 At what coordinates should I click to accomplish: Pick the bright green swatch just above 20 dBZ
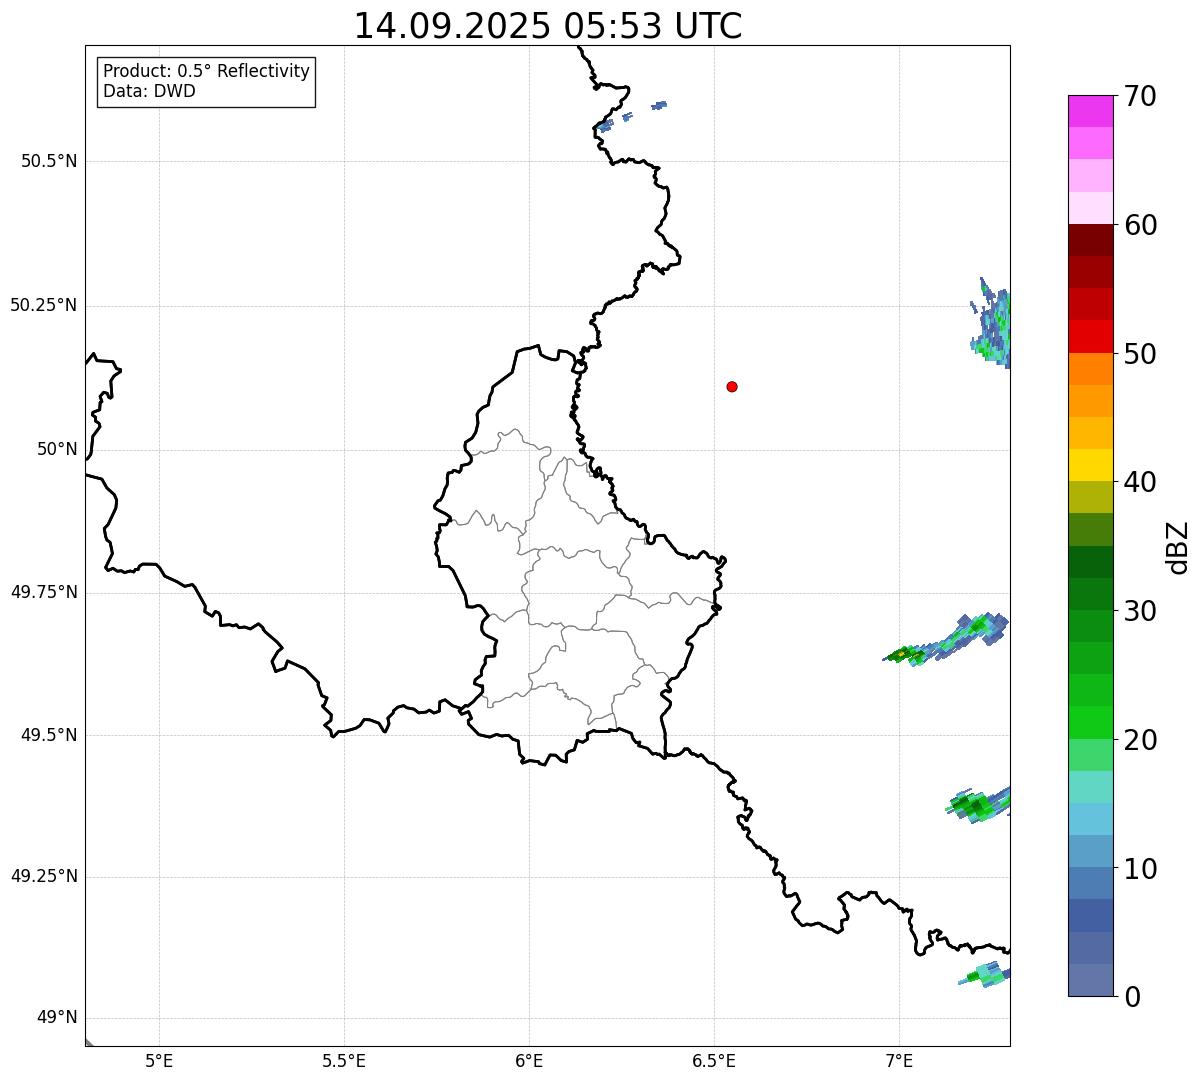(x=1091, y=723)
